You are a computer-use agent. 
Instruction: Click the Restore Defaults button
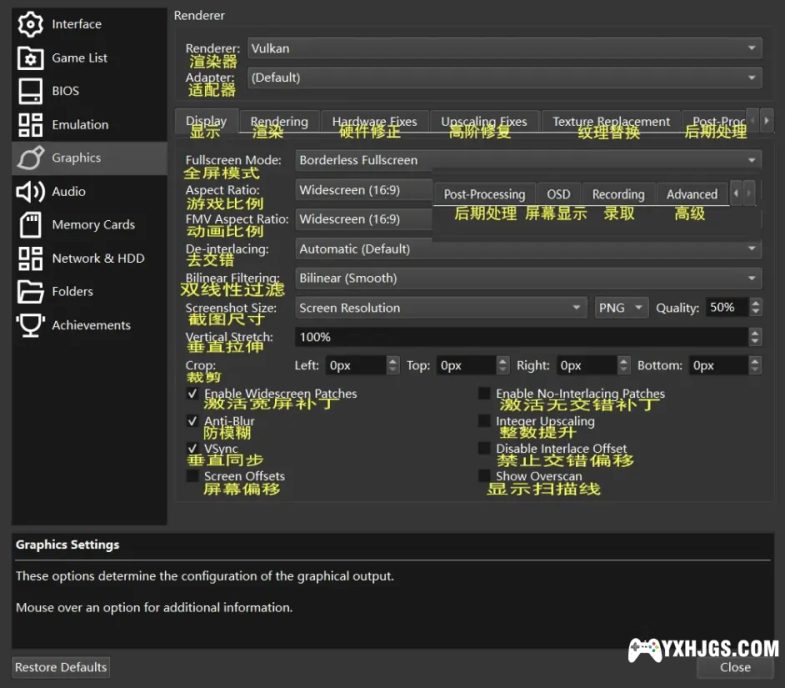point(61,667)
